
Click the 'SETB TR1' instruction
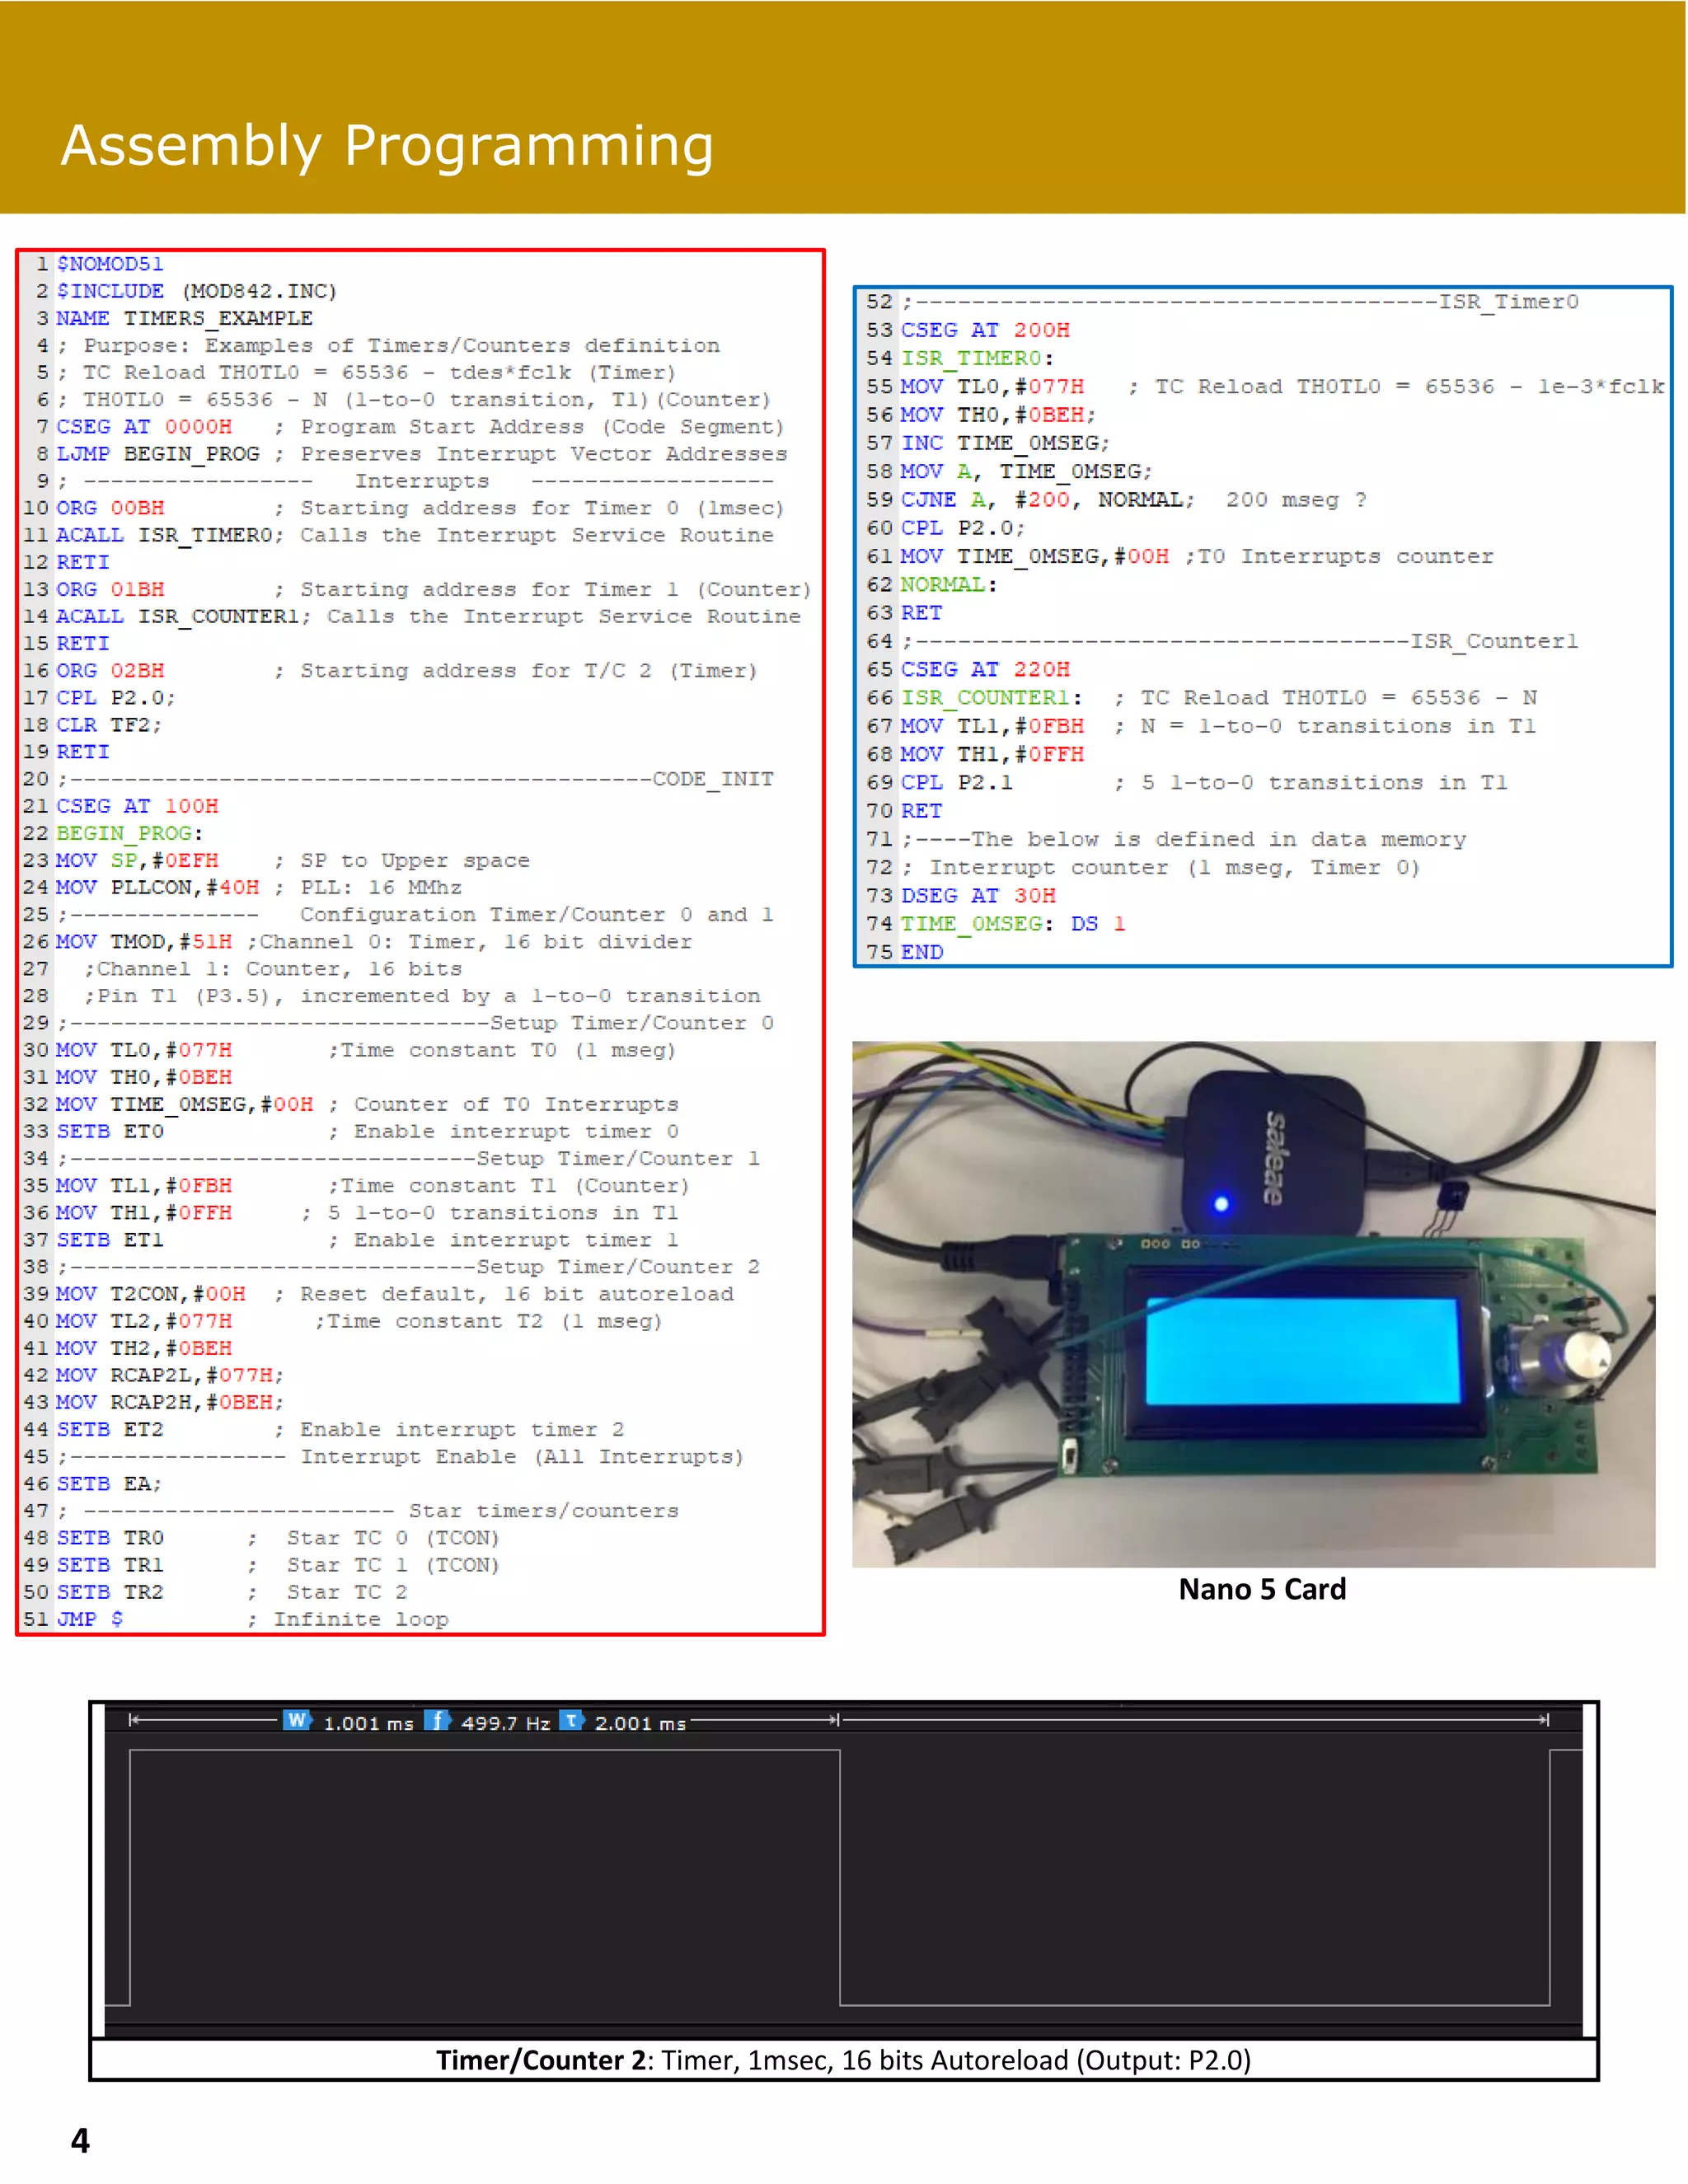click(x=110, y=1565)
